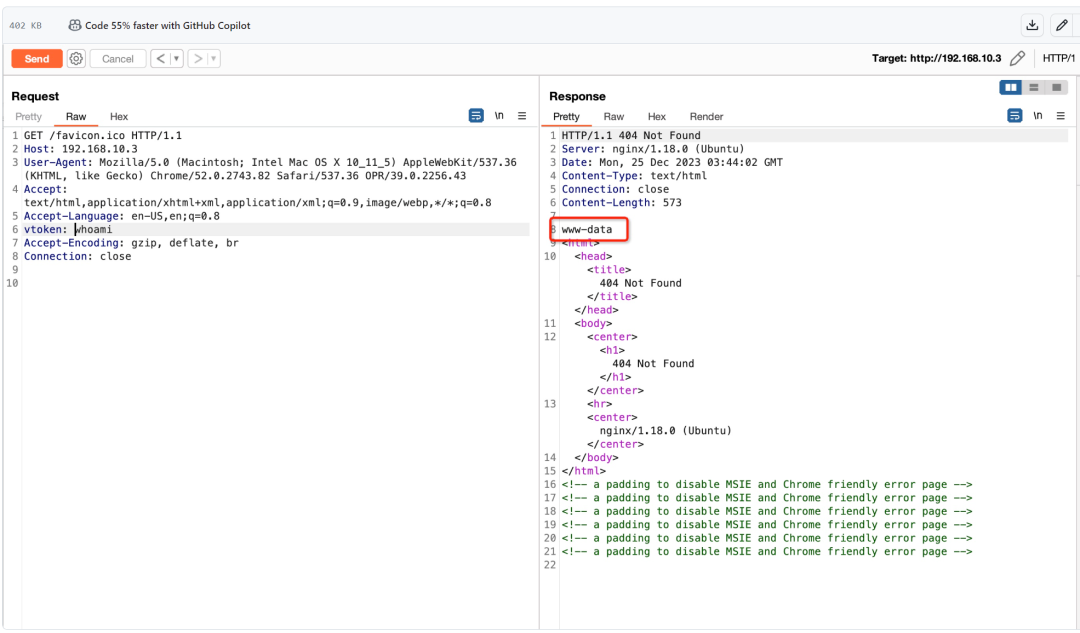Open the Hex tab in Response pane
1080x633 pixels.
pos(656,116)
